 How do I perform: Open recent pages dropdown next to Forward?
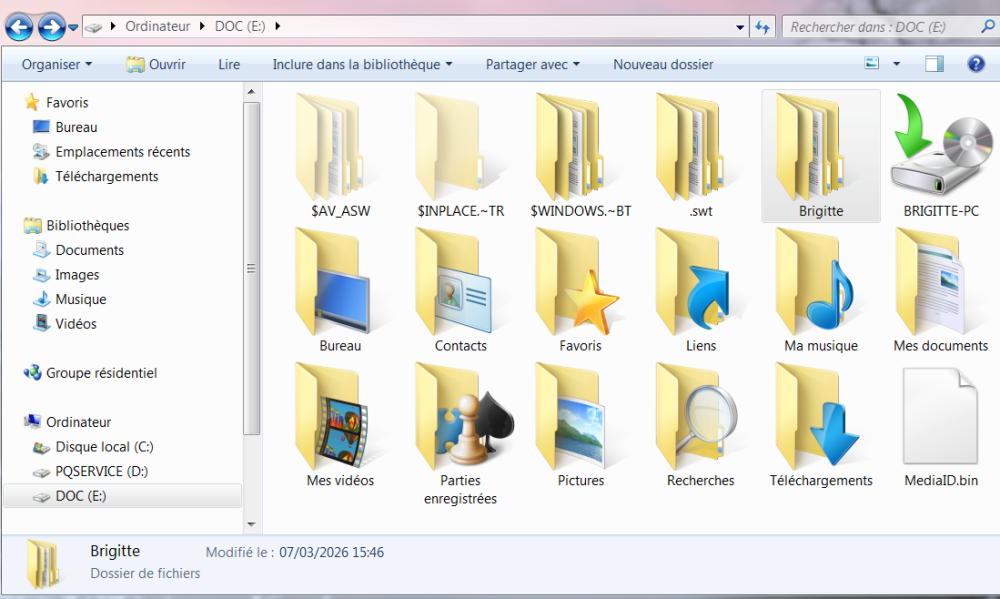[x=73, y=27]
